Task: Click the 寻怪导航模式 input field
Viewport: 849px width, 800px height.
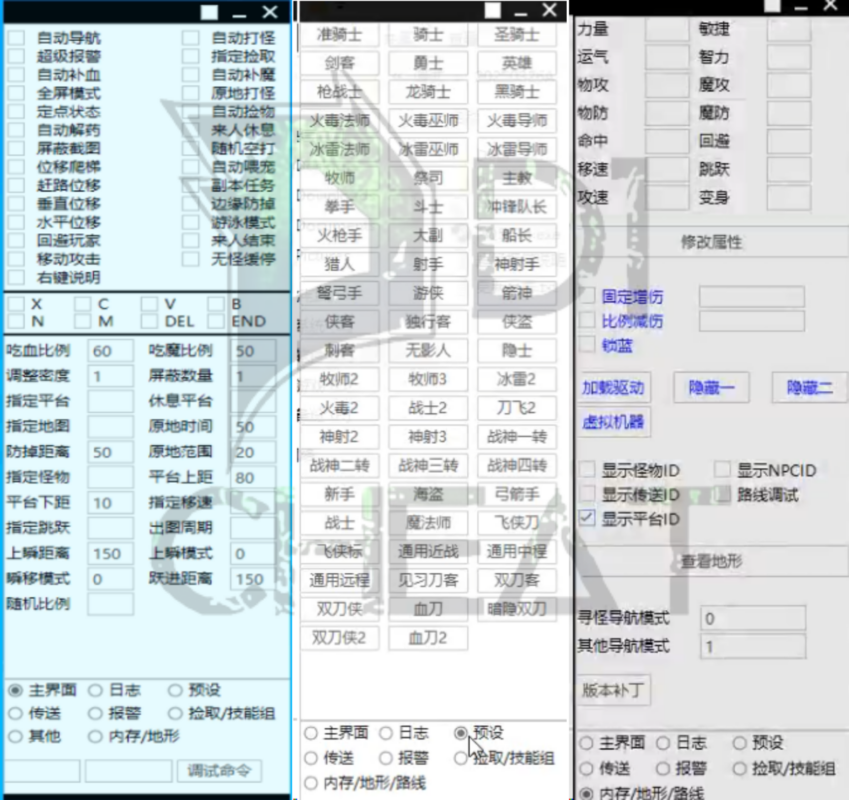Action: 753,618
